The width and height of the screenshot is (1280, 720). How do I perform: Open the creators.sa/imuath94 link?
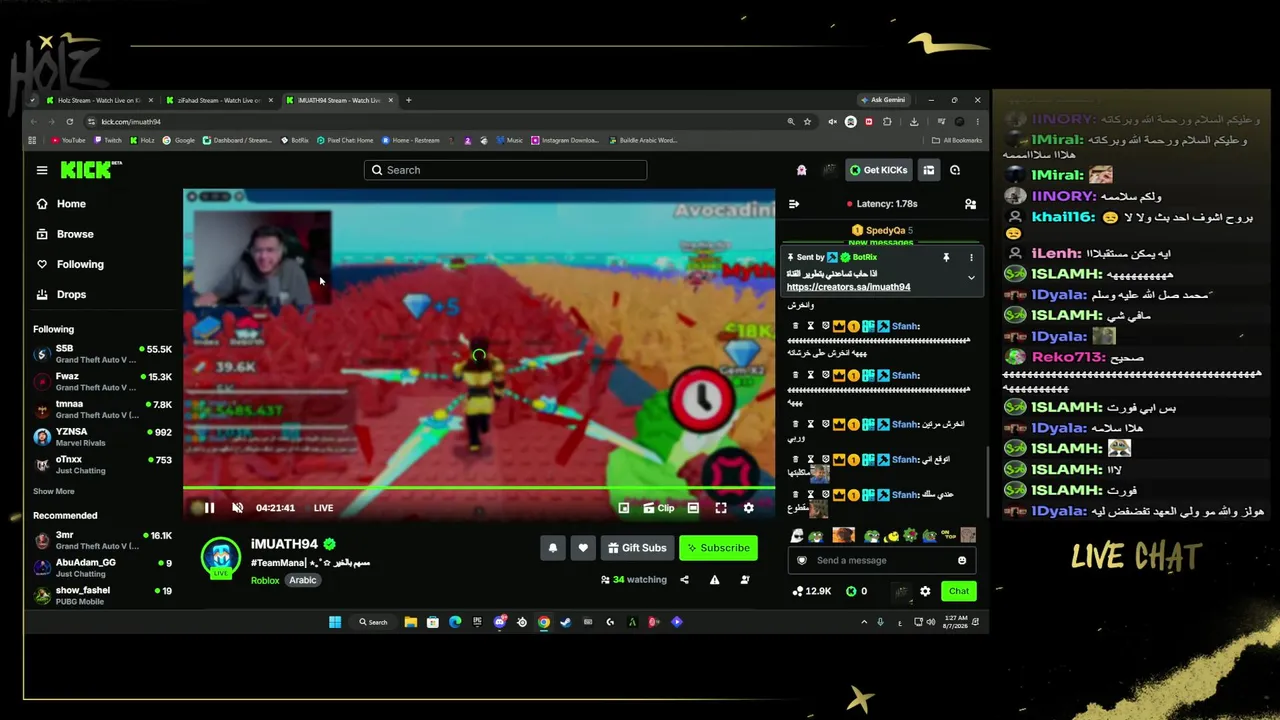848,287
